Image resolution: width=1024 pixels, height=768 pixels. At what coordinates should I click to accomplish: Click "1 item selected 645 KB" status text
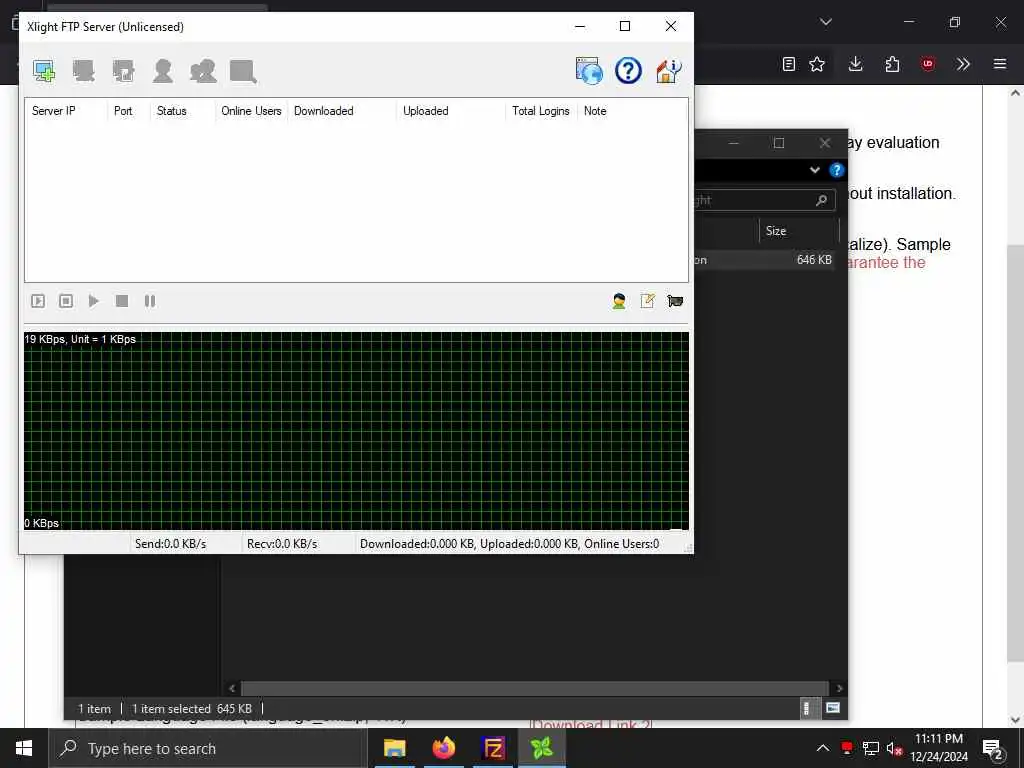[191, 709]
